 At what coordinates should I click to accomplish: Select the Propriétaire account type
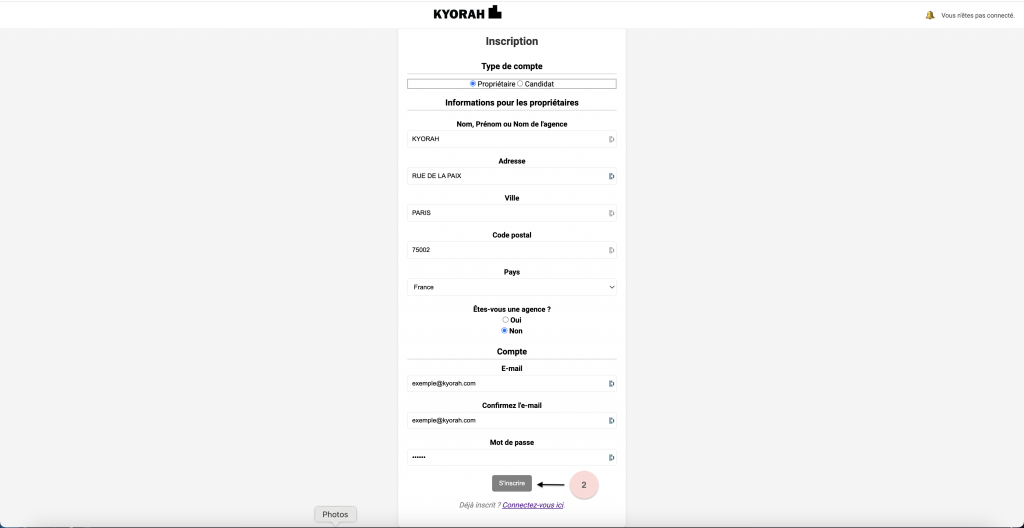(x=473, y=84)
